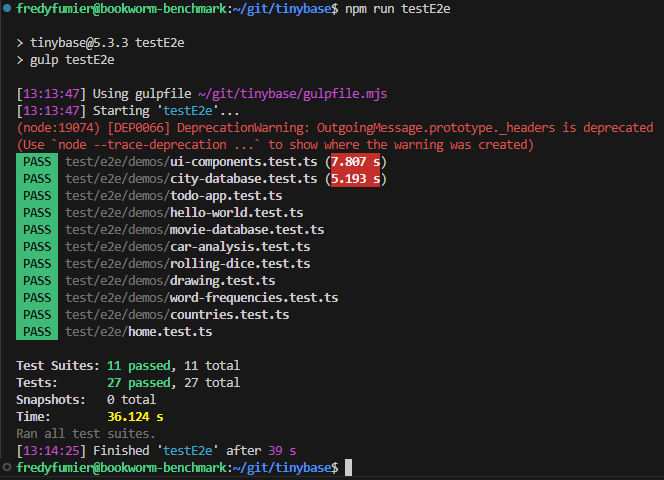The height and width of the screenshot is (480, 664).
Task: Click car-analysis.test.ts file path
Action: point(188,247)
